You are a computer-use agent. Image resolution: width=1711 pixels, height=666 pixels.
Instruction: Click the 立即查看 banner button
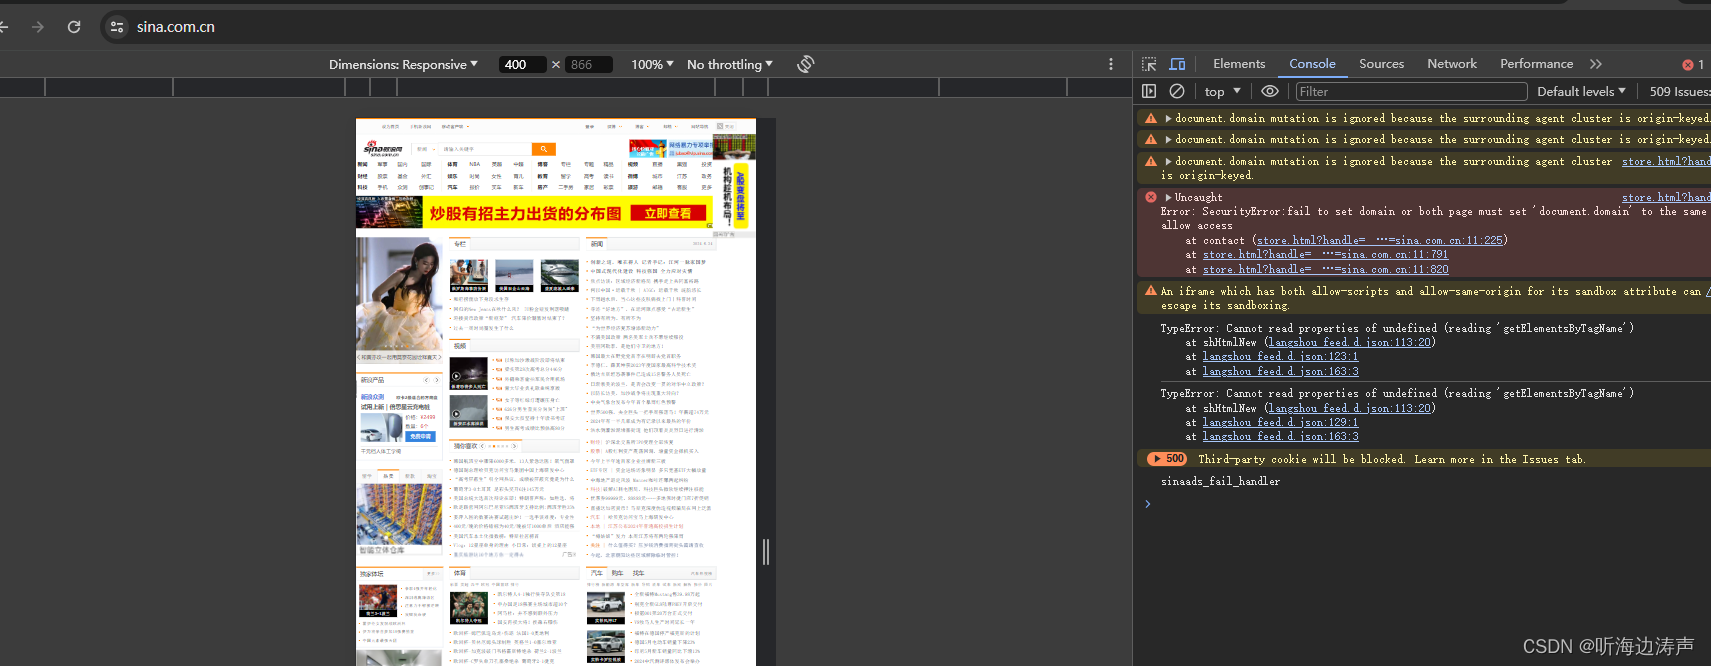point(668,213)
